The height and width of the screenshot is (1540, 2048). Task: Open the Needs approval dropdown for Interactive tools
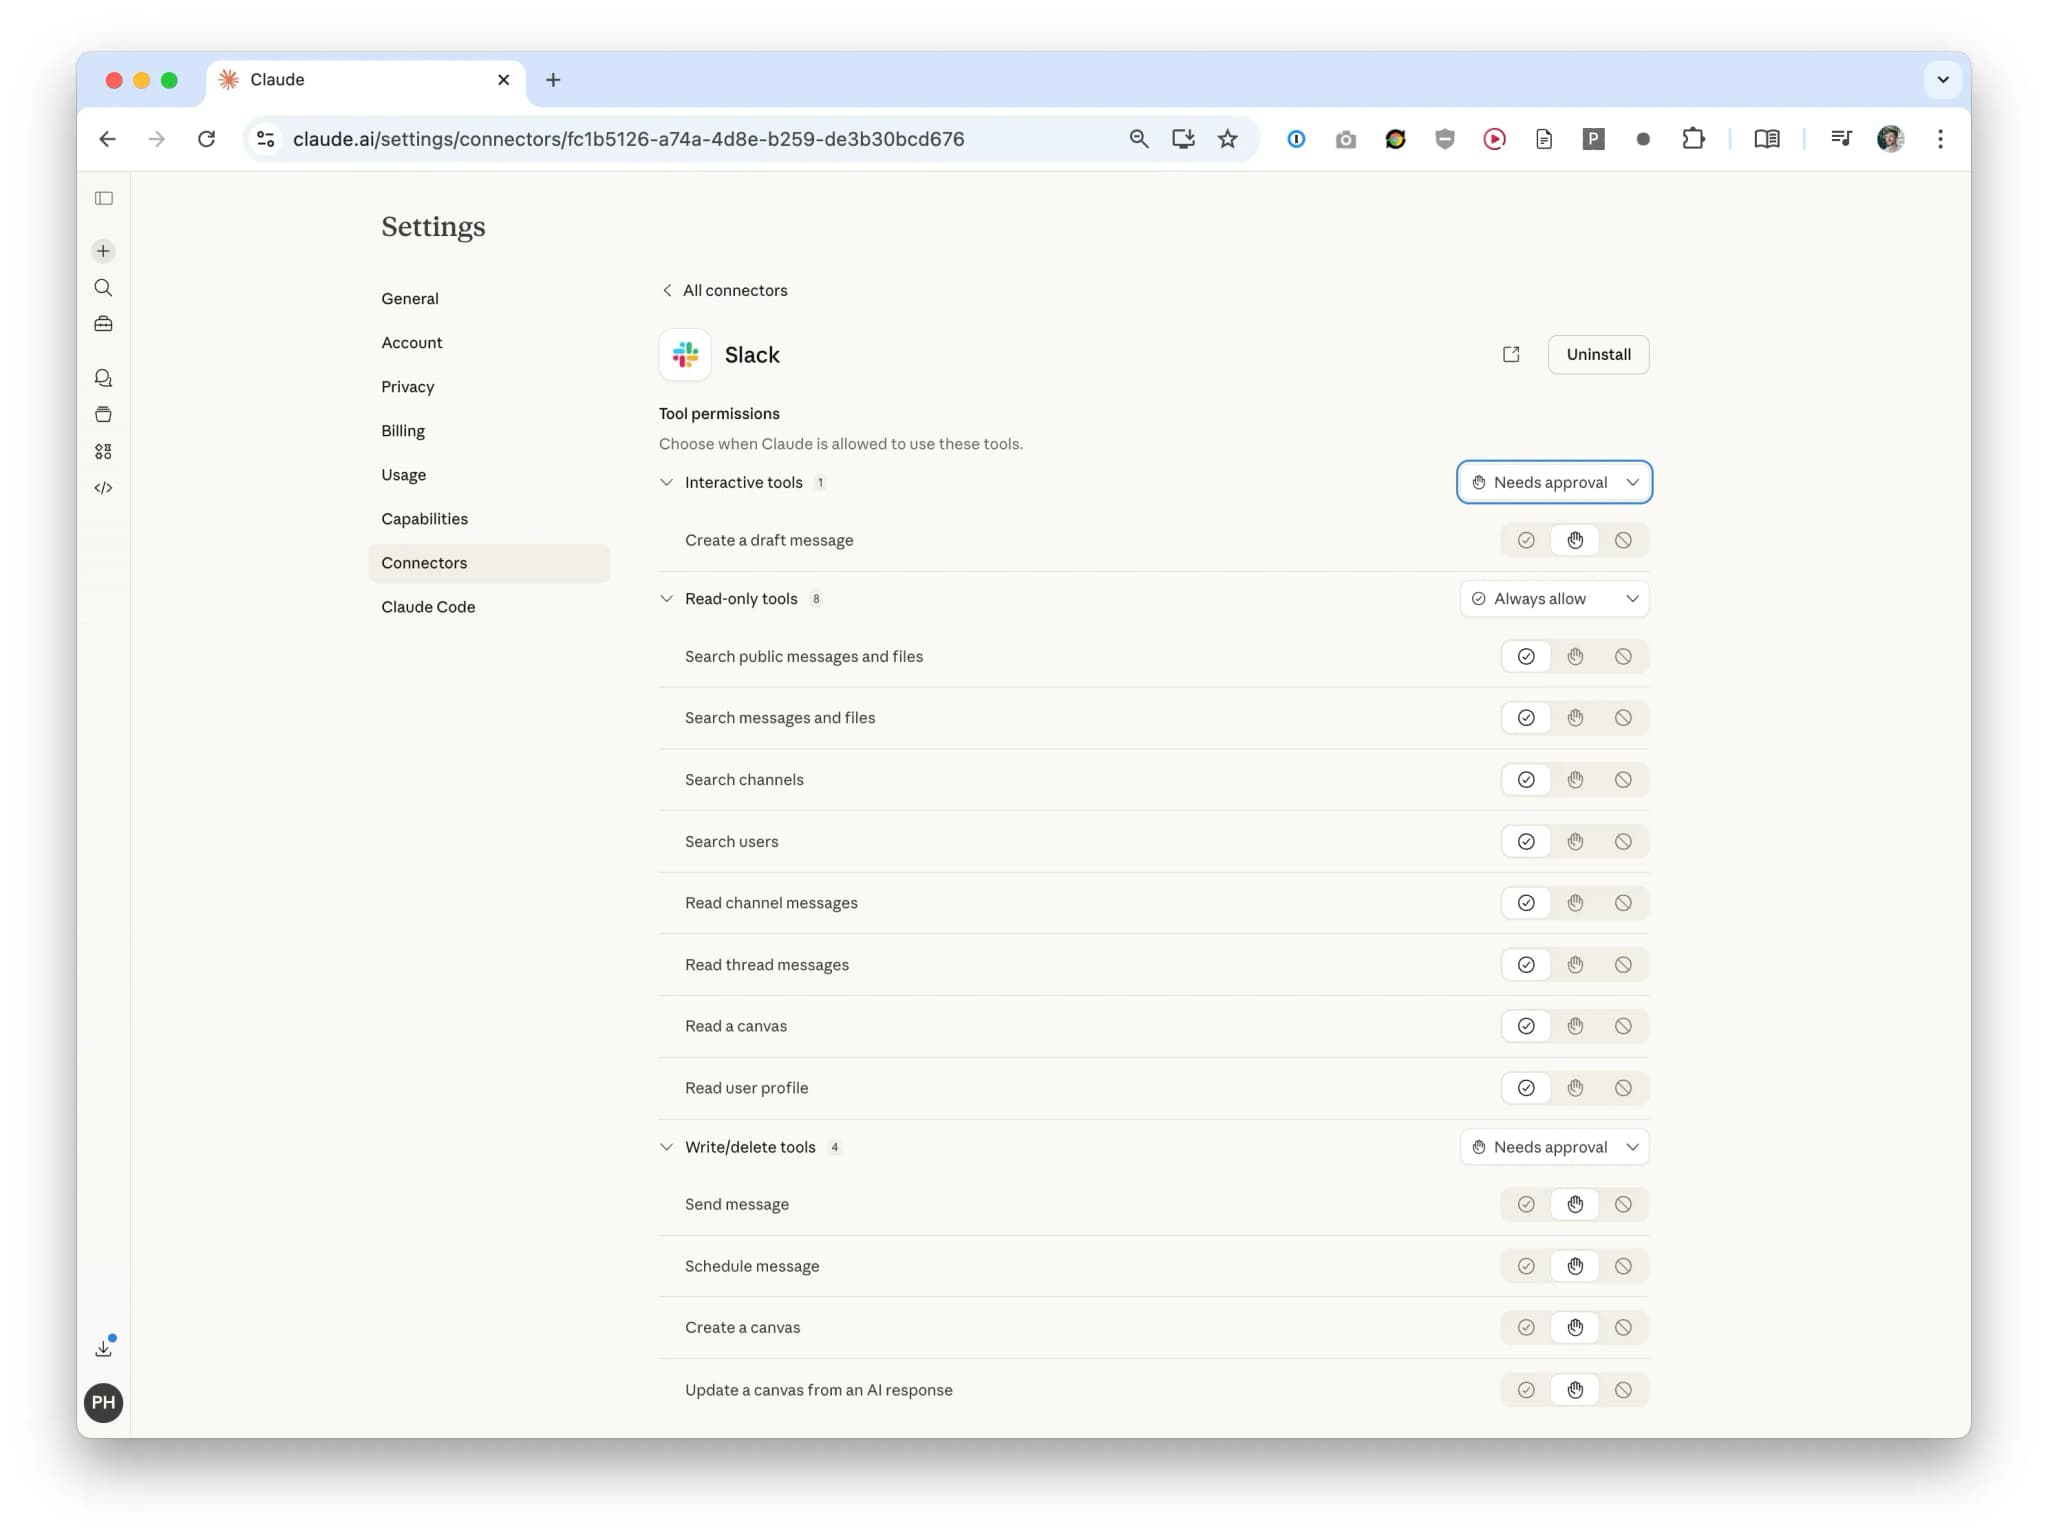point(1553,482)
